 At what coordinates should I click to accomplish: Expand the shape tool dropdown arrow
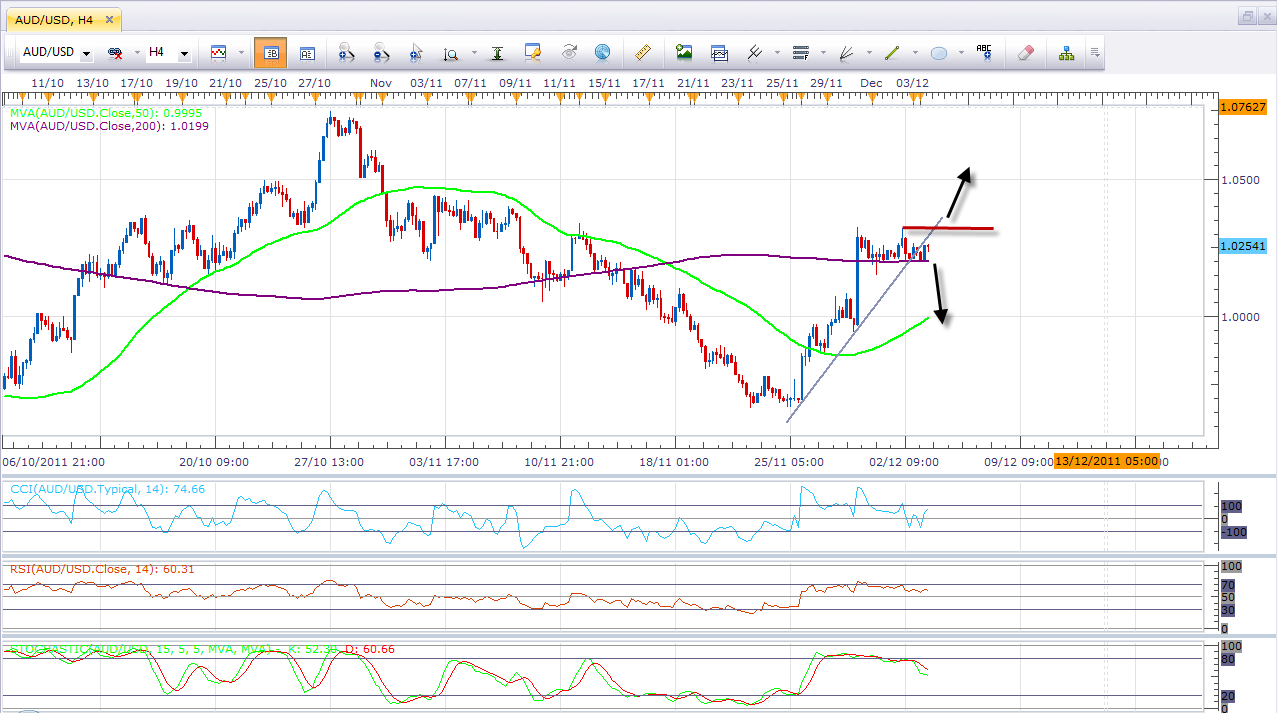pos(961,53)
